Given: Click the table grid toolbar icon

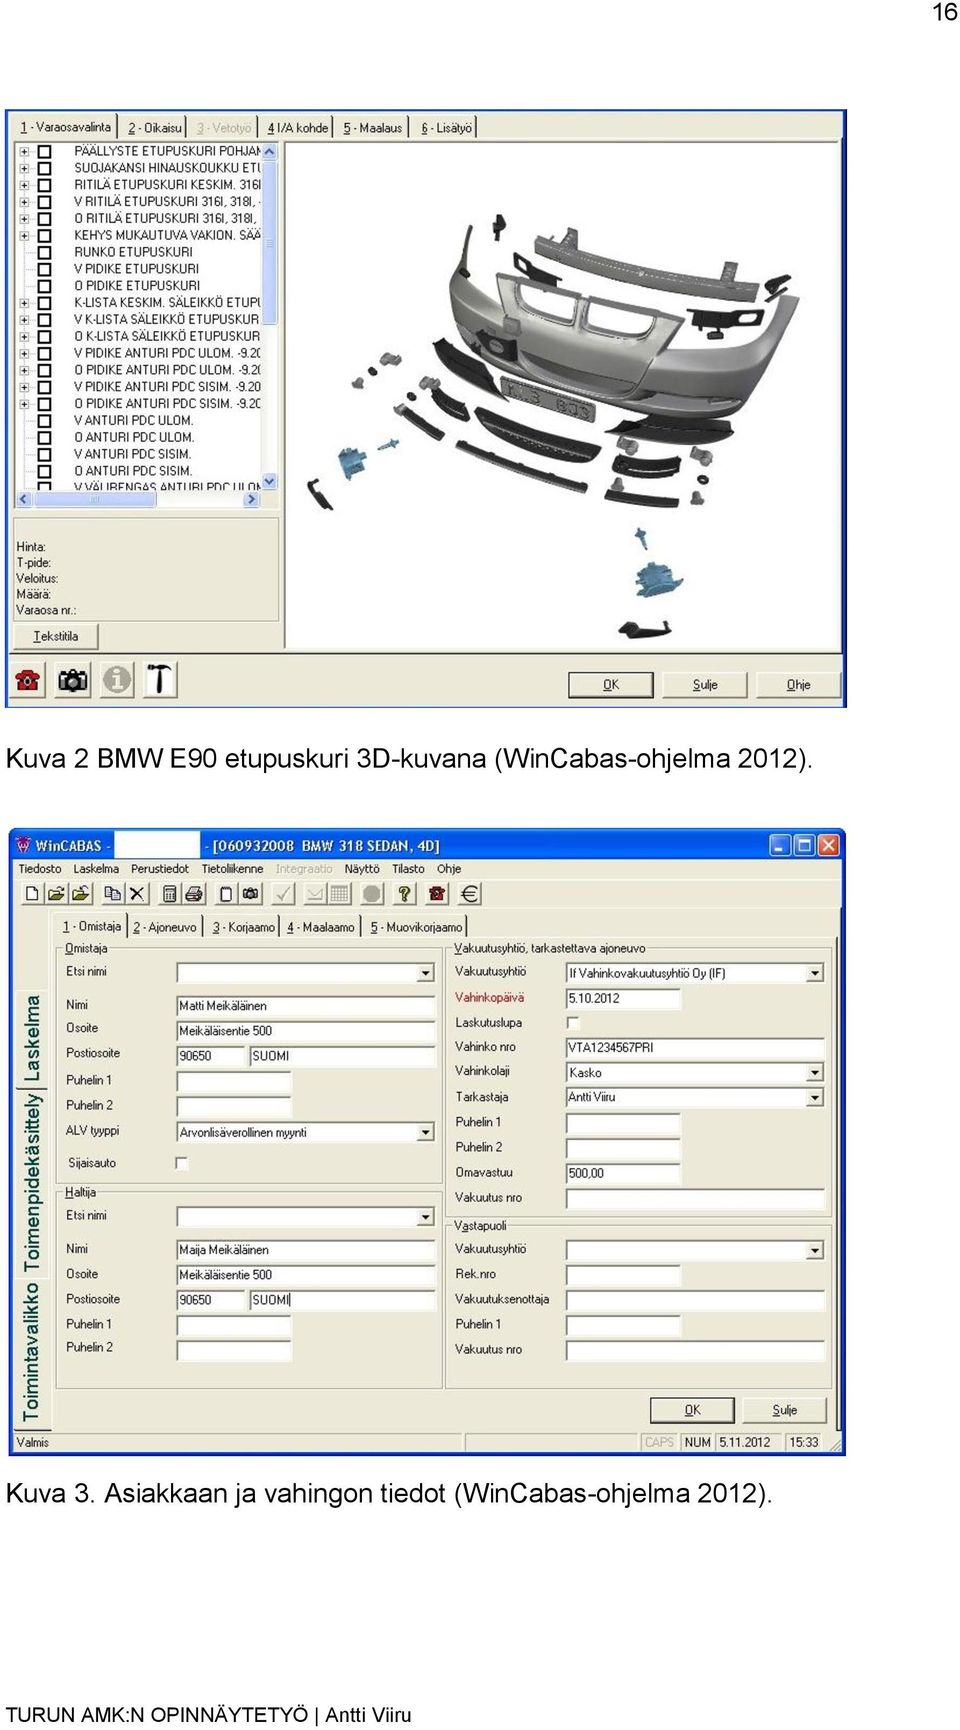Looking at the screenshot, I should 340,894.
